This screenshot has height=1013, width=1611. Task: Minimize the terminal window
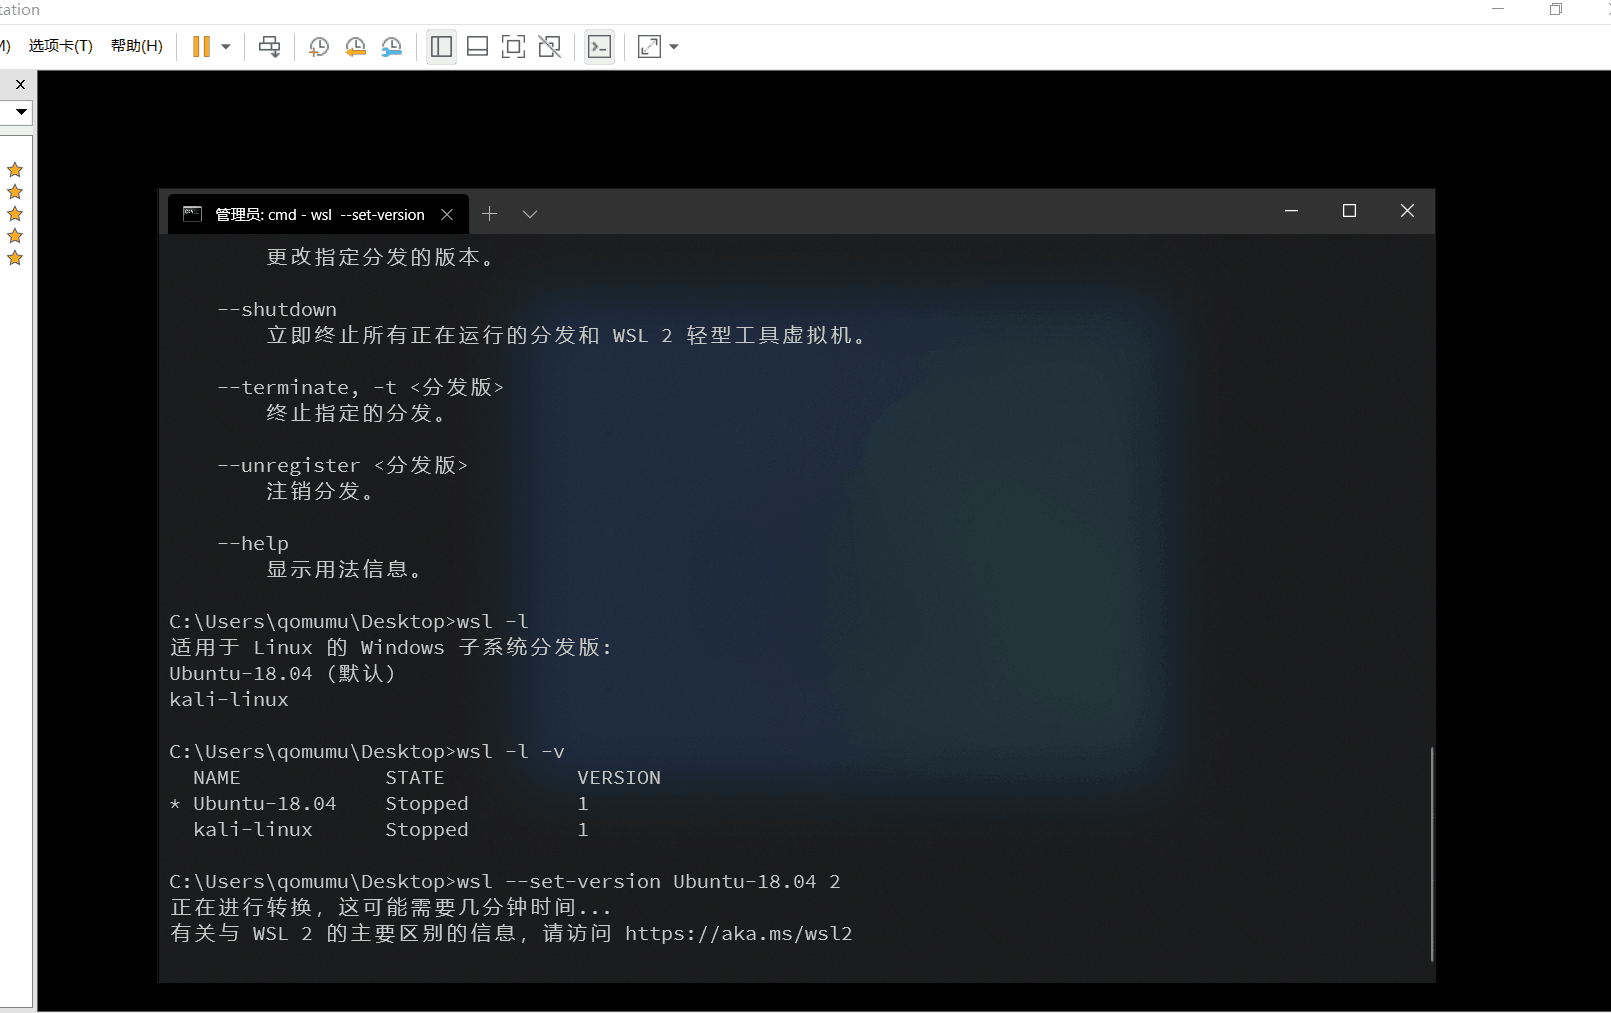(1291, 211)
